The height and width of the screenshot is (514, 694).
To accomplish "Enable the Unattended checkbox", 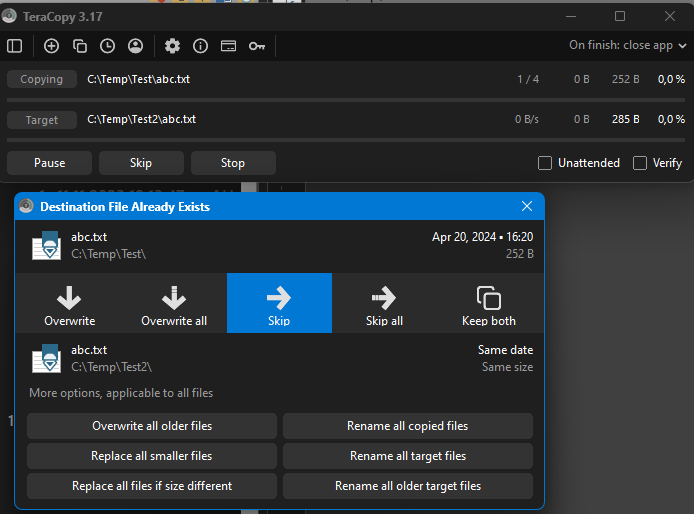I will point(545,163).
